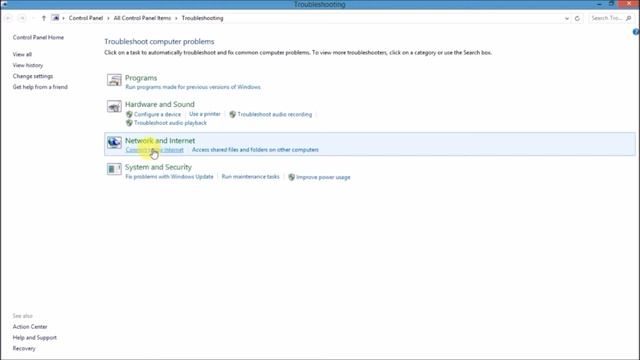Click the Troubleshoot computer problems title
The height and width of the screenshot is (360, 640).
coord(159,42)
